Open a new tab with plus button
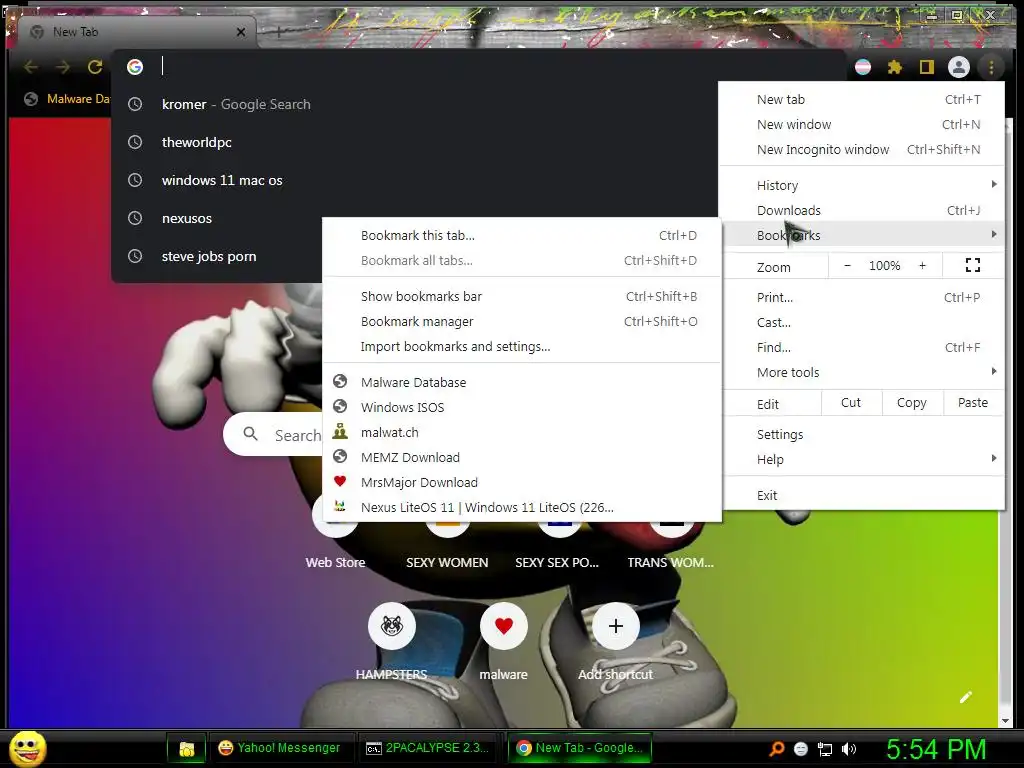The width and height of the screenshot is (1024, 768). point(278,31)
